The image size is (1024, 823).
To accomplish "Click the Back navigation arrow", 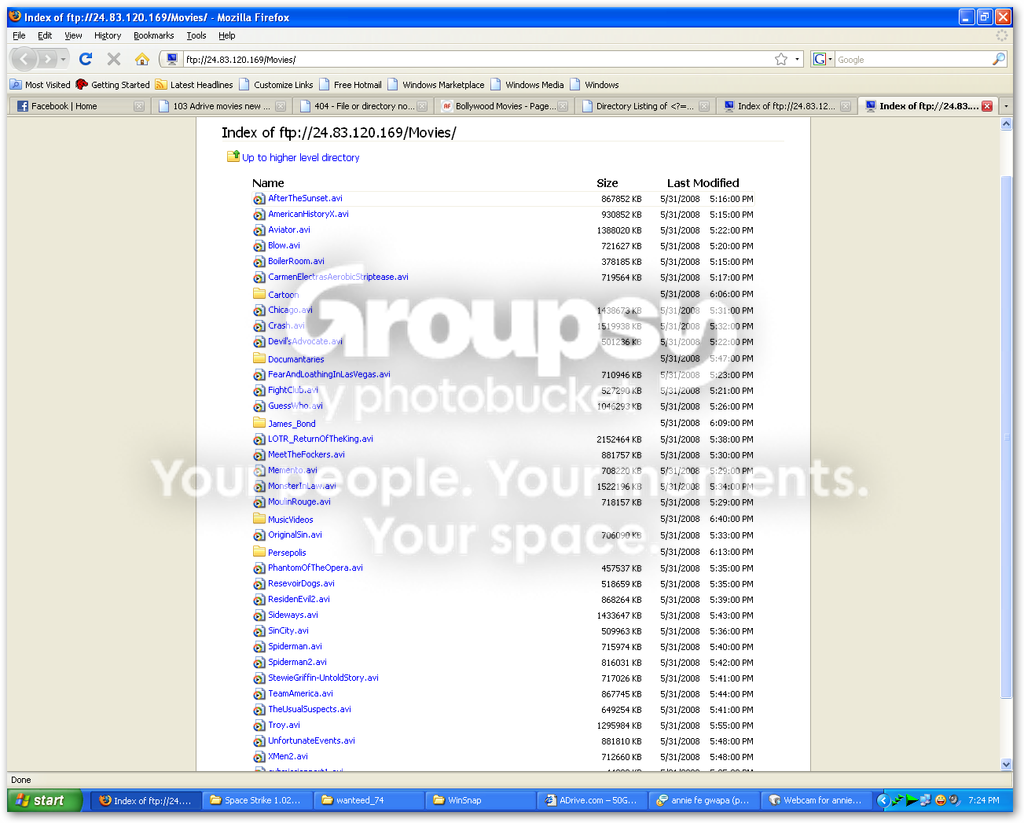I will click(24, 59).
